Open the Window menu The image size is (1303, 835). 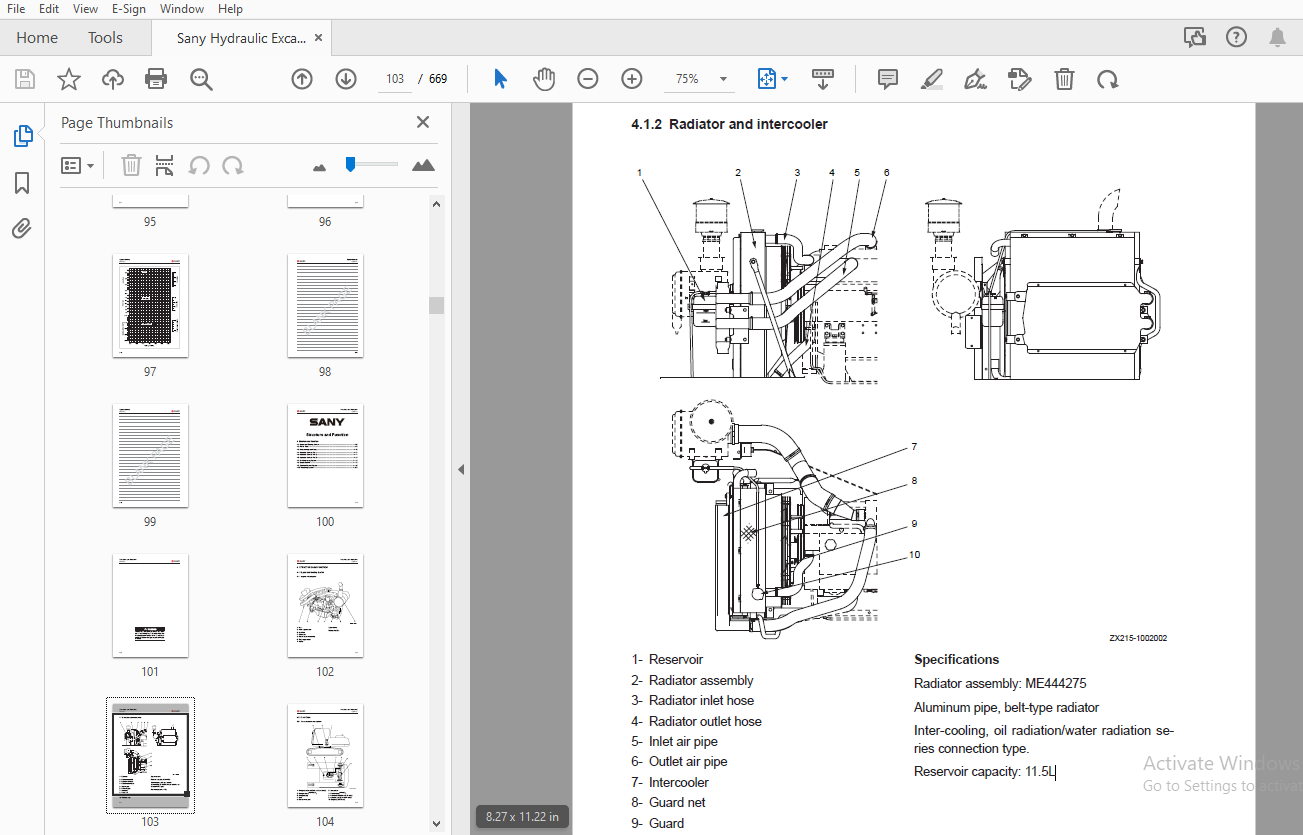tap(182, 9)
